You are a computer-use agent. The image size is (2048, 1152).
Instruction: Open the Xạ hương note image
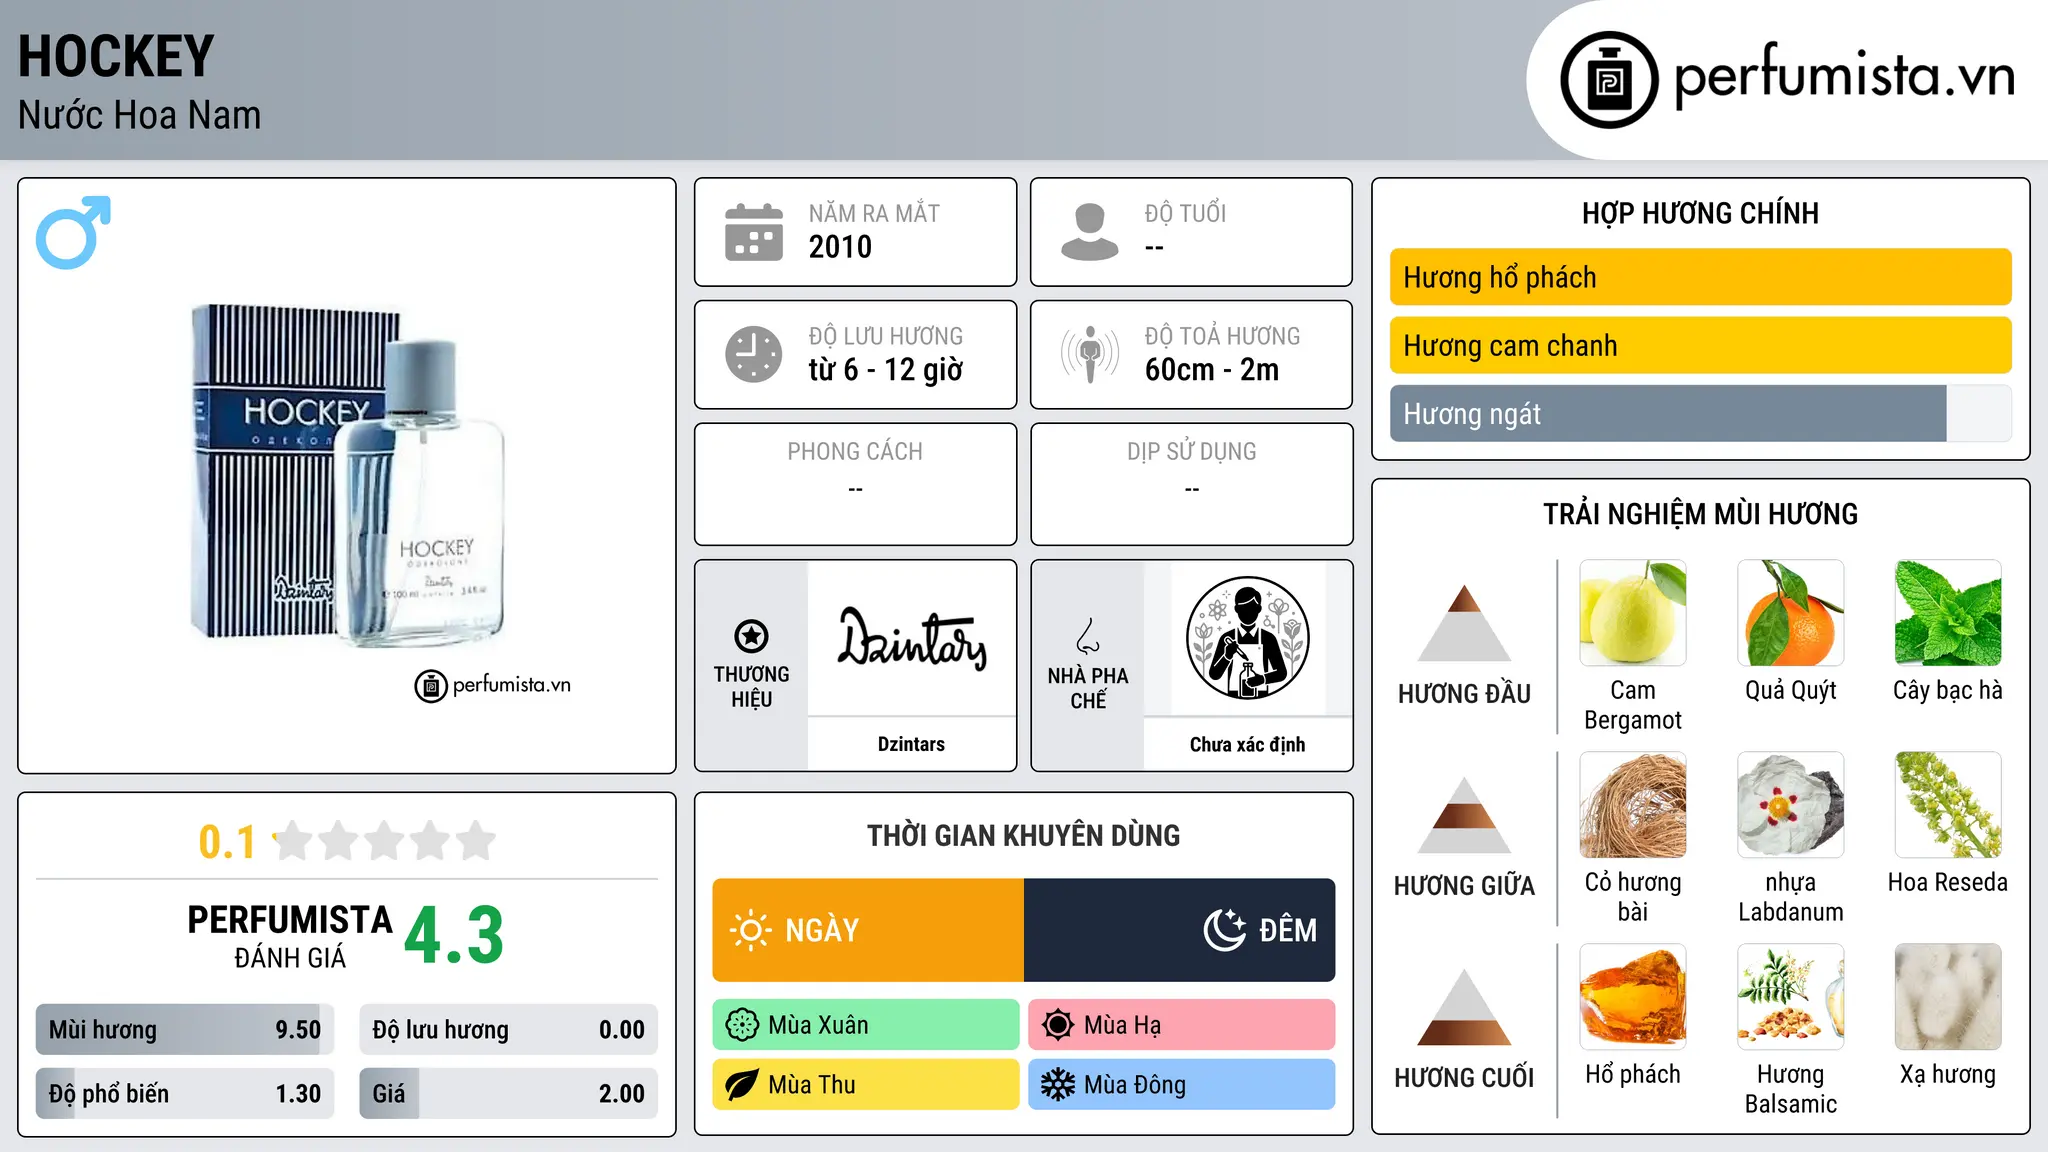tap(1948, 997)
